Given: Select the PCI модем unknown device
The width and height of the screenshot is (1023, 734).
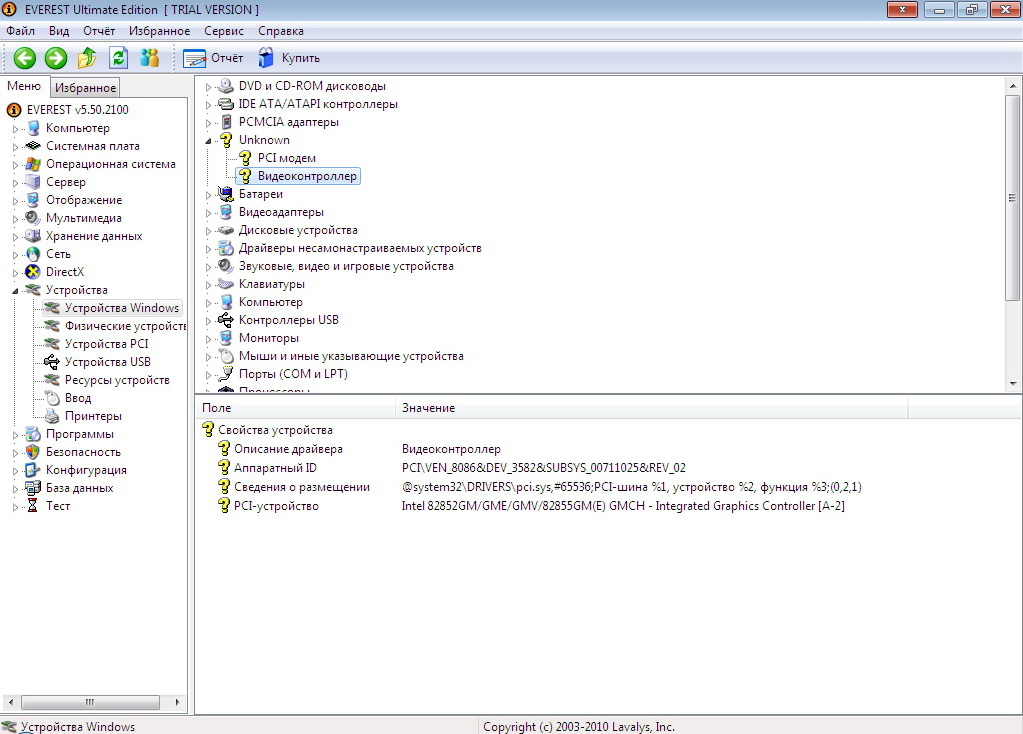Looking at the screenshot, I should [x=286, y=158].
